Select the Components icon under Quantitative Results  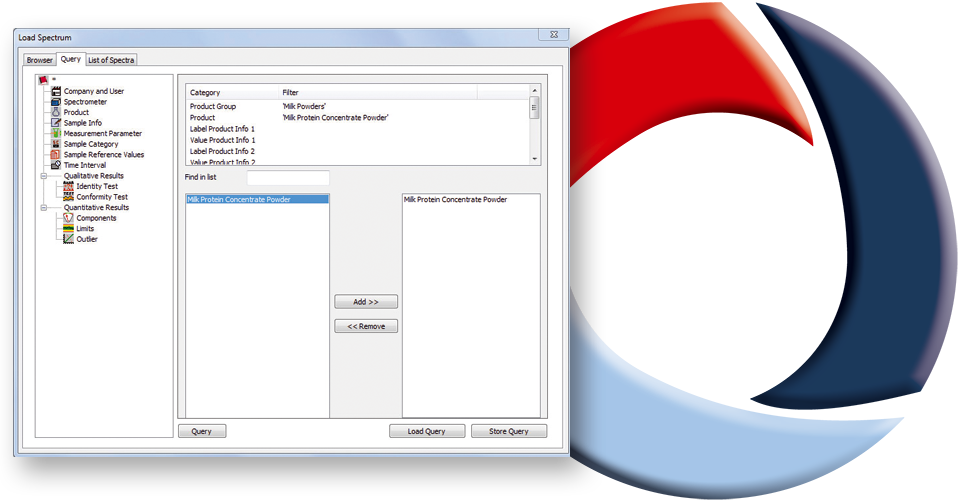click(x=69, y=218)
